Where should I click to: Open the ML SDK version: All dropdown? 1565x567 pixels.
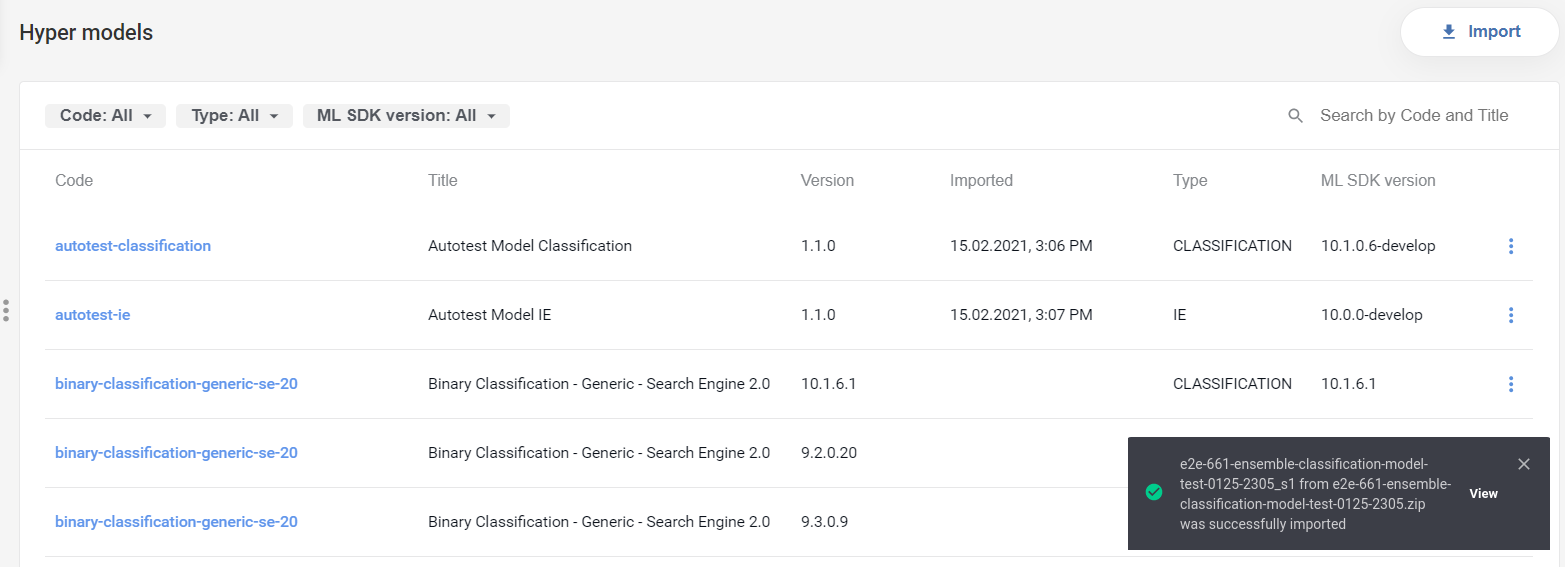pyautogui.click(x=406, y=116)
